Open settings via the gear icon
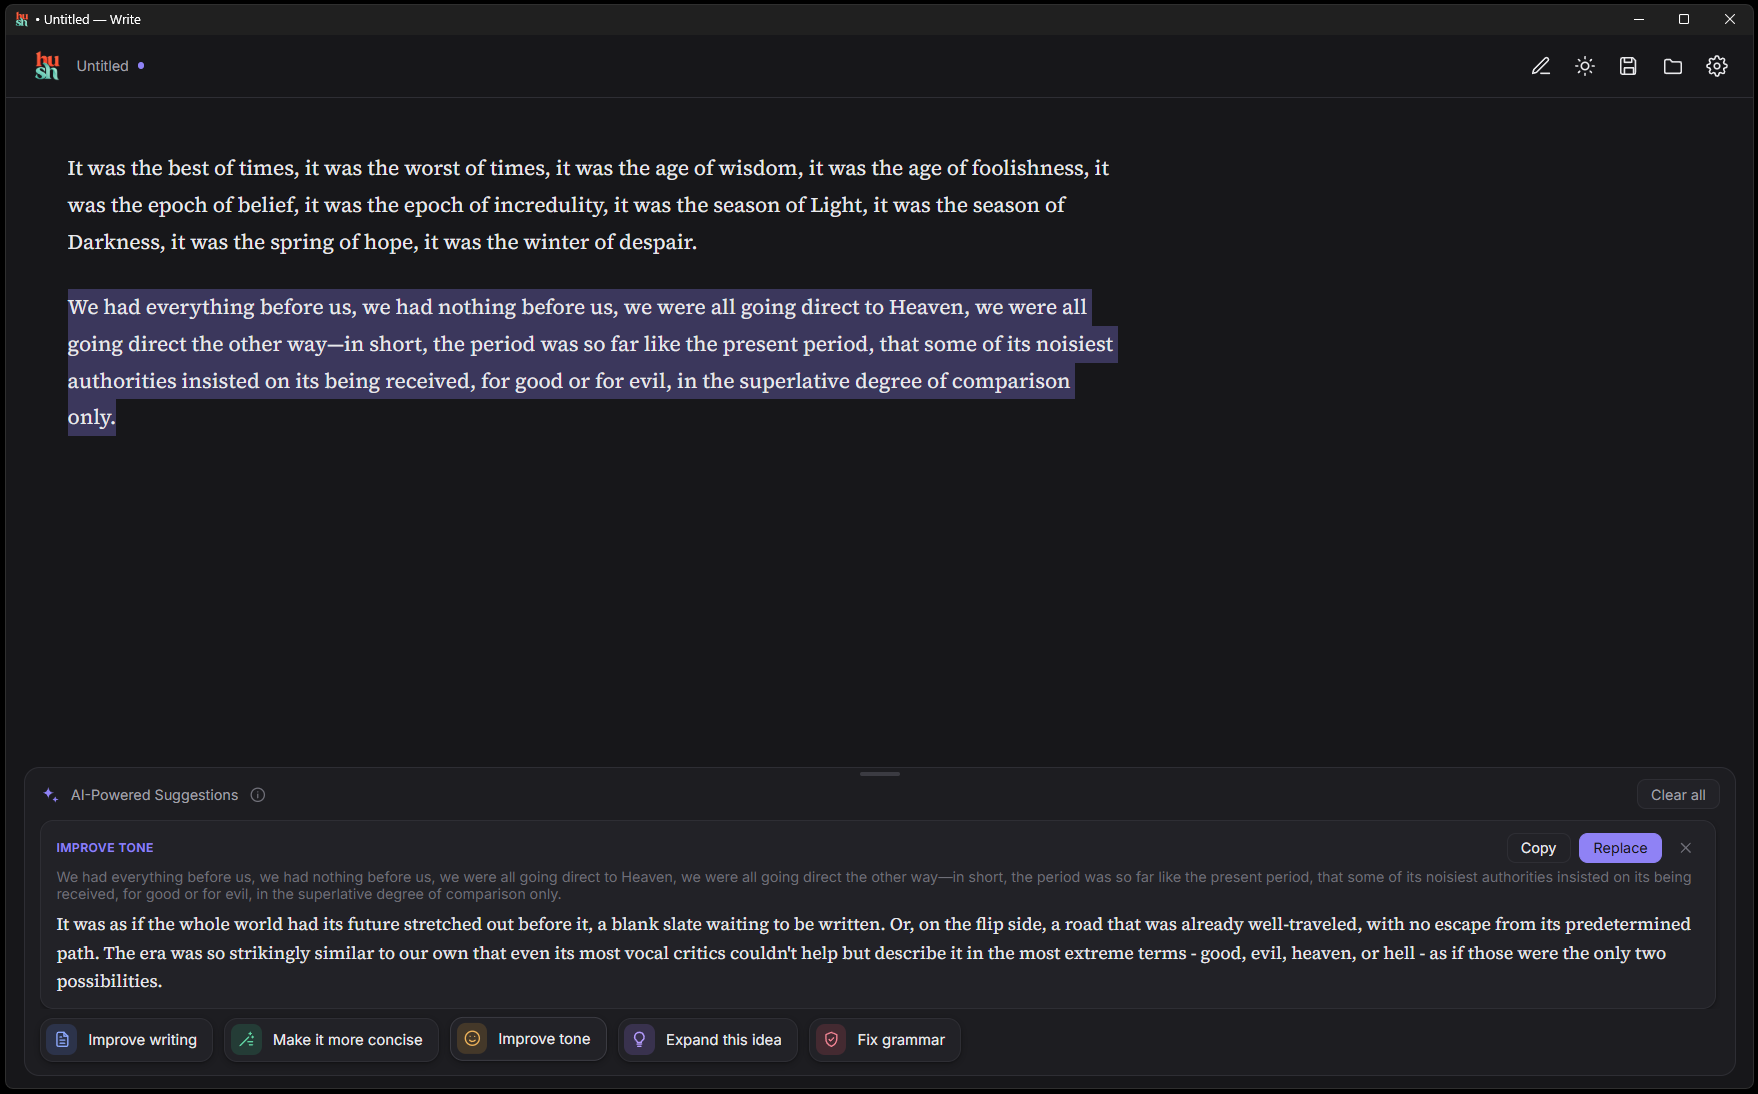Viewport: 1758px width, 1094px height. coord(1717,66)
